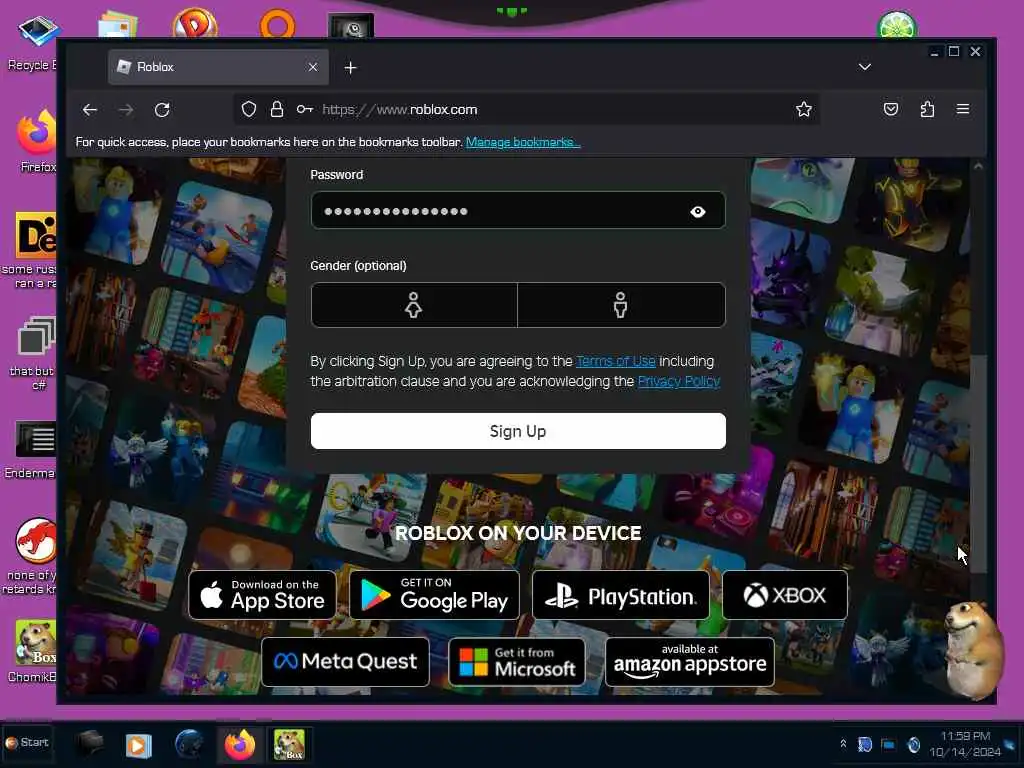Click the page vertical scrollbar thumb
This screenshot has width=1024, height=768.
(x=978, y=464)
